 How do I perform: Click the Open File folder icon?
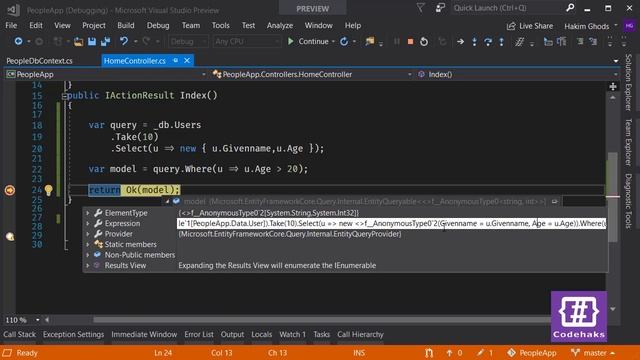coord(78,41)
